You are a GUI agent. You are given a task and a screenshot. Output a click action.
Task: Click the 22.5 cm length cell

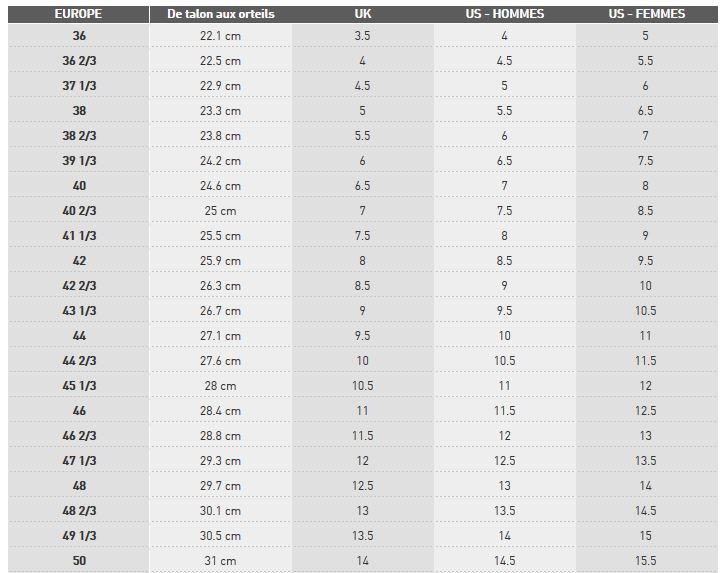220,61
